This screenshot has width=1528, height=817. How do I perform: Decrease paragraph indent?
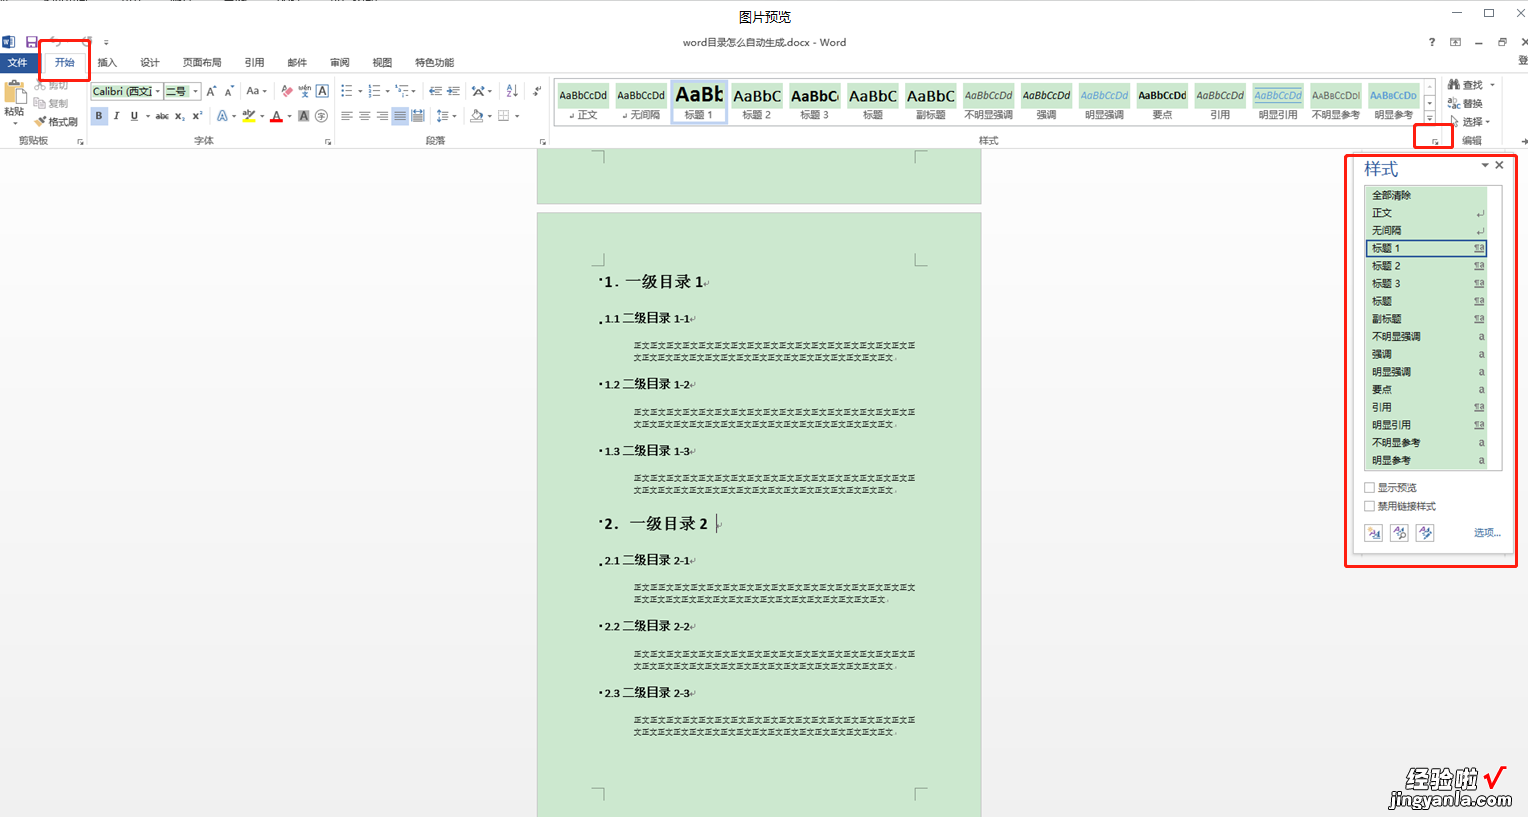(435, 91)
